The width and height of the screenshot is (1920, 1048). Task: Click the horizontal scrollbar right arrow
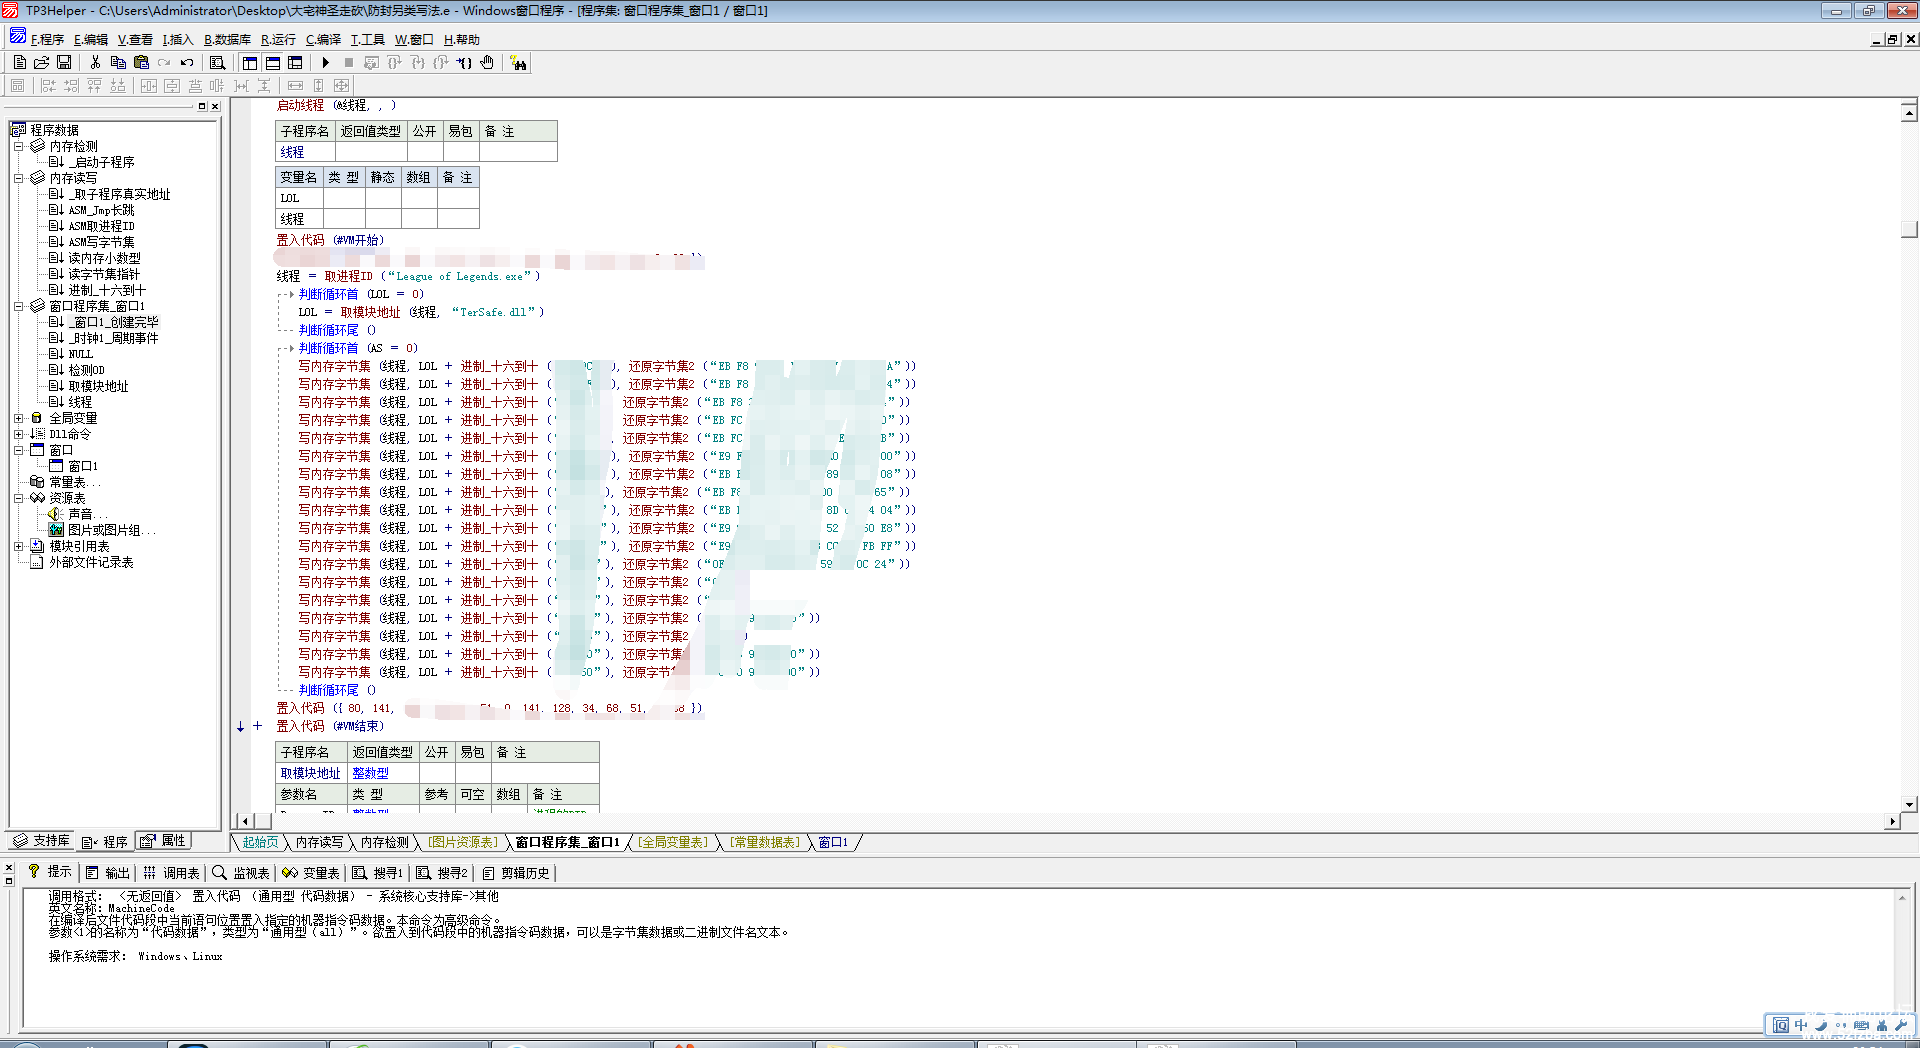1891,821
